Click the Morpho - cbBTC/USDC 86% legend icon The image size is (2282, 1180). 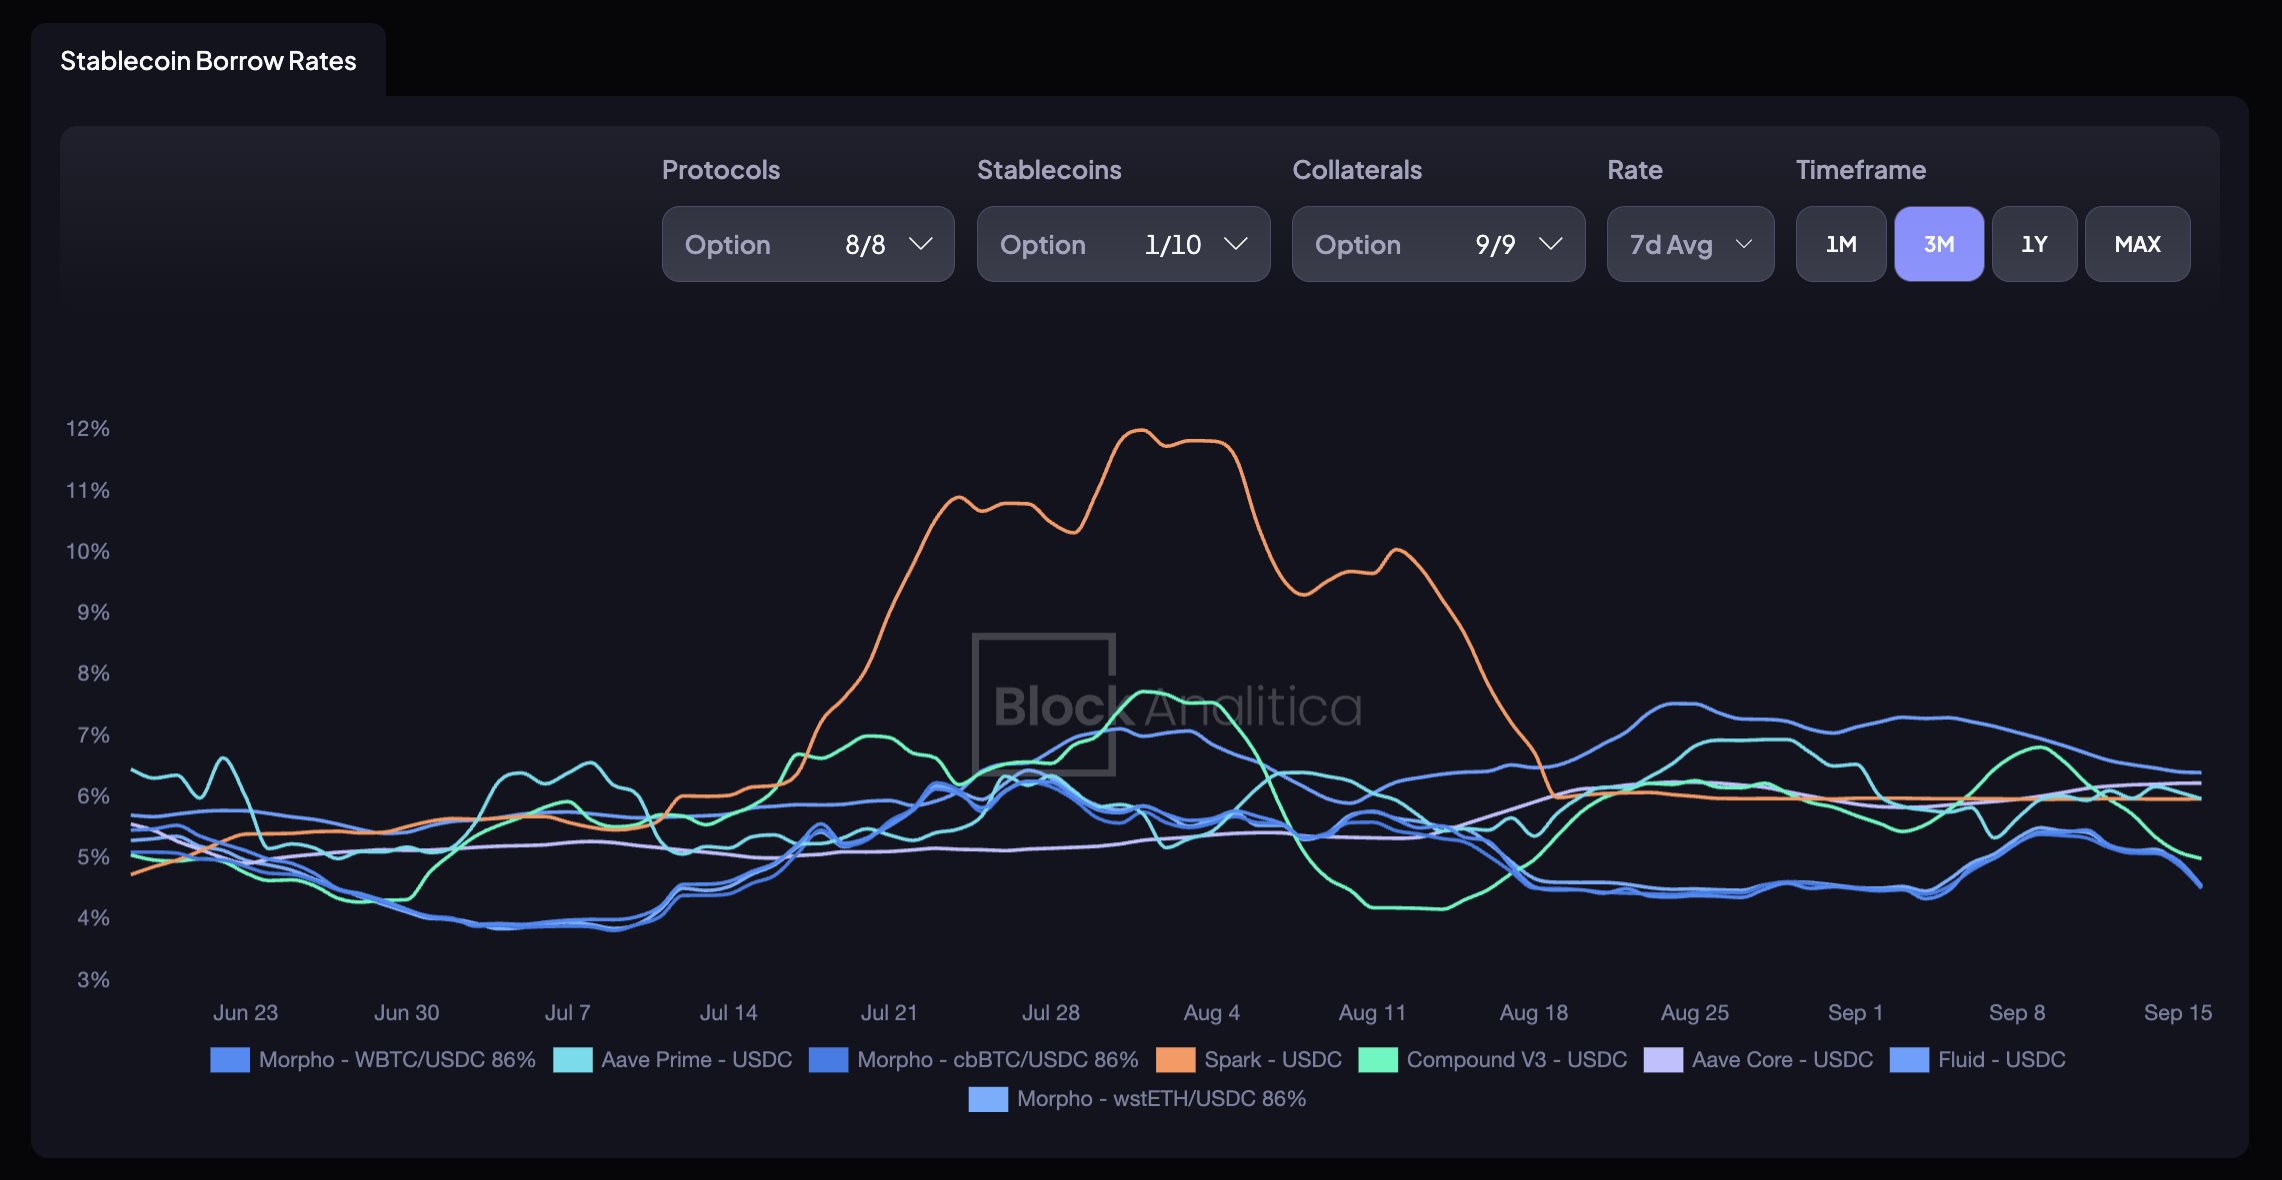point(826,1059)
